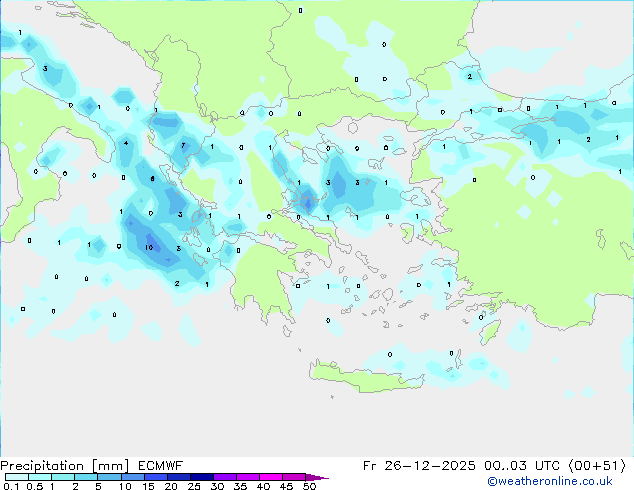Click the '40' legend label

coord(263,486)
